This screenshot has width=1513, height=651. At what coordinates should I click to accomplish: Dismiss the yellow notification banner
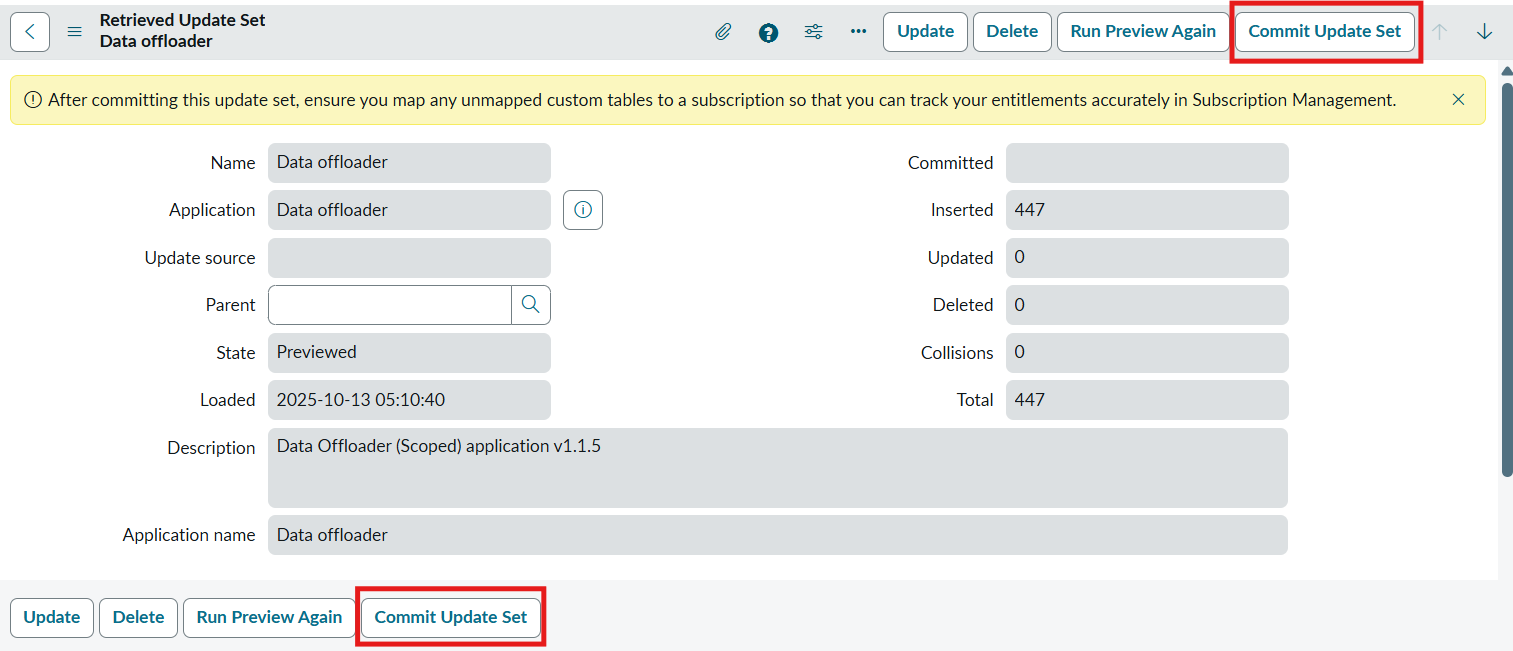(x=1458, y=100)
